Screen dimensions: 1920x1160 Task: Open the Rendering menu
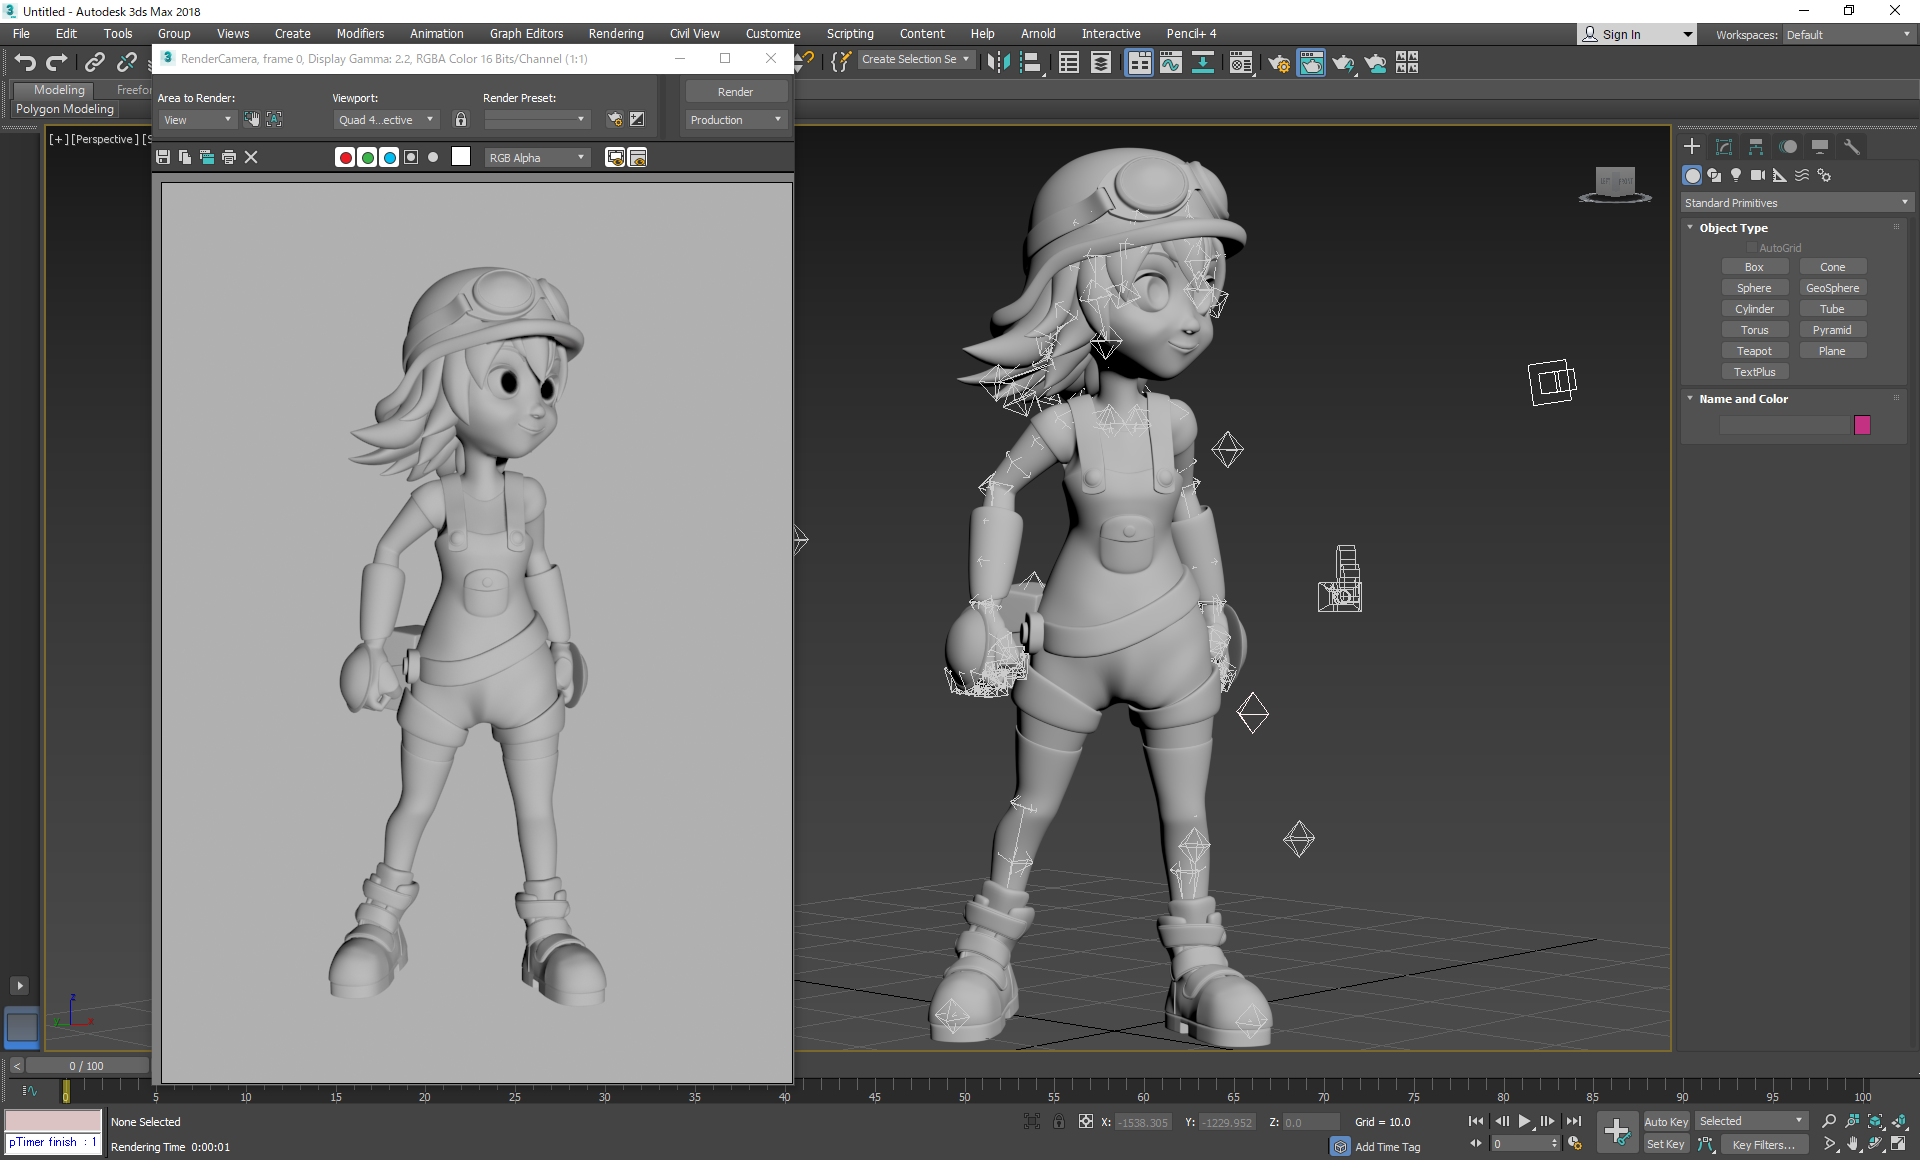[615, 33]
